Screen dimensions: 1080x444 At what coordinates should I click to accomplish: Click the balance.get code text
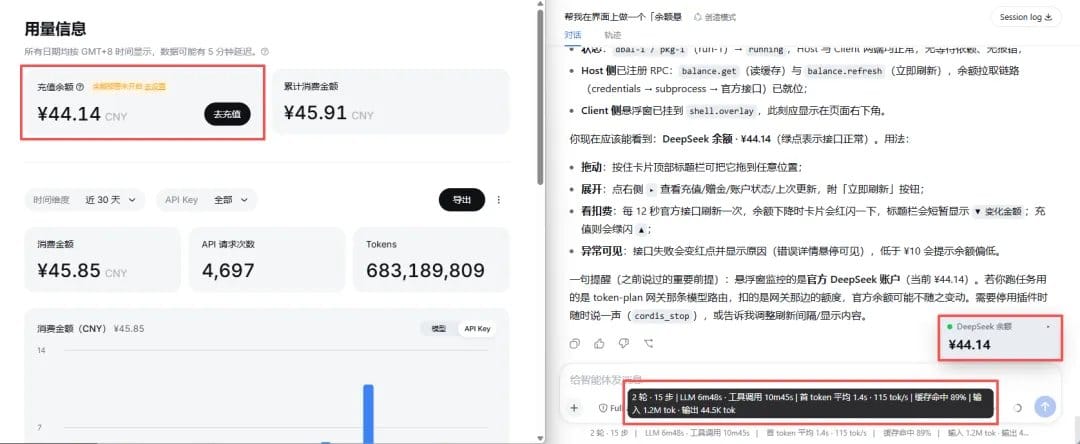coord(709,71)
